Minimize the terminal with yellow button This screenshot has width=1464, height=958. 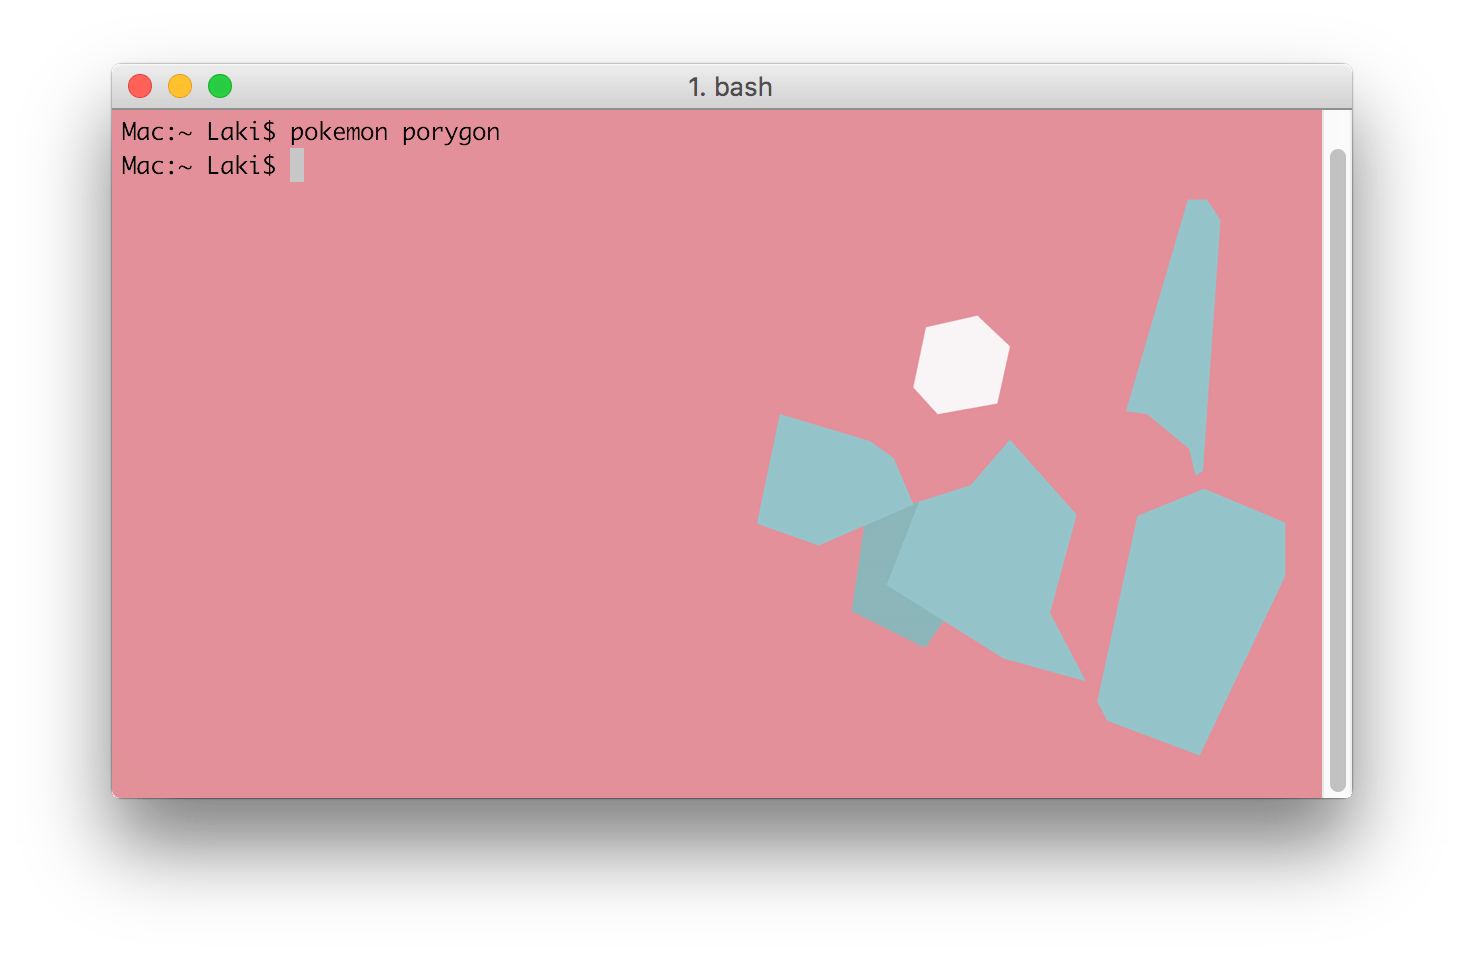tap(180, 86)
